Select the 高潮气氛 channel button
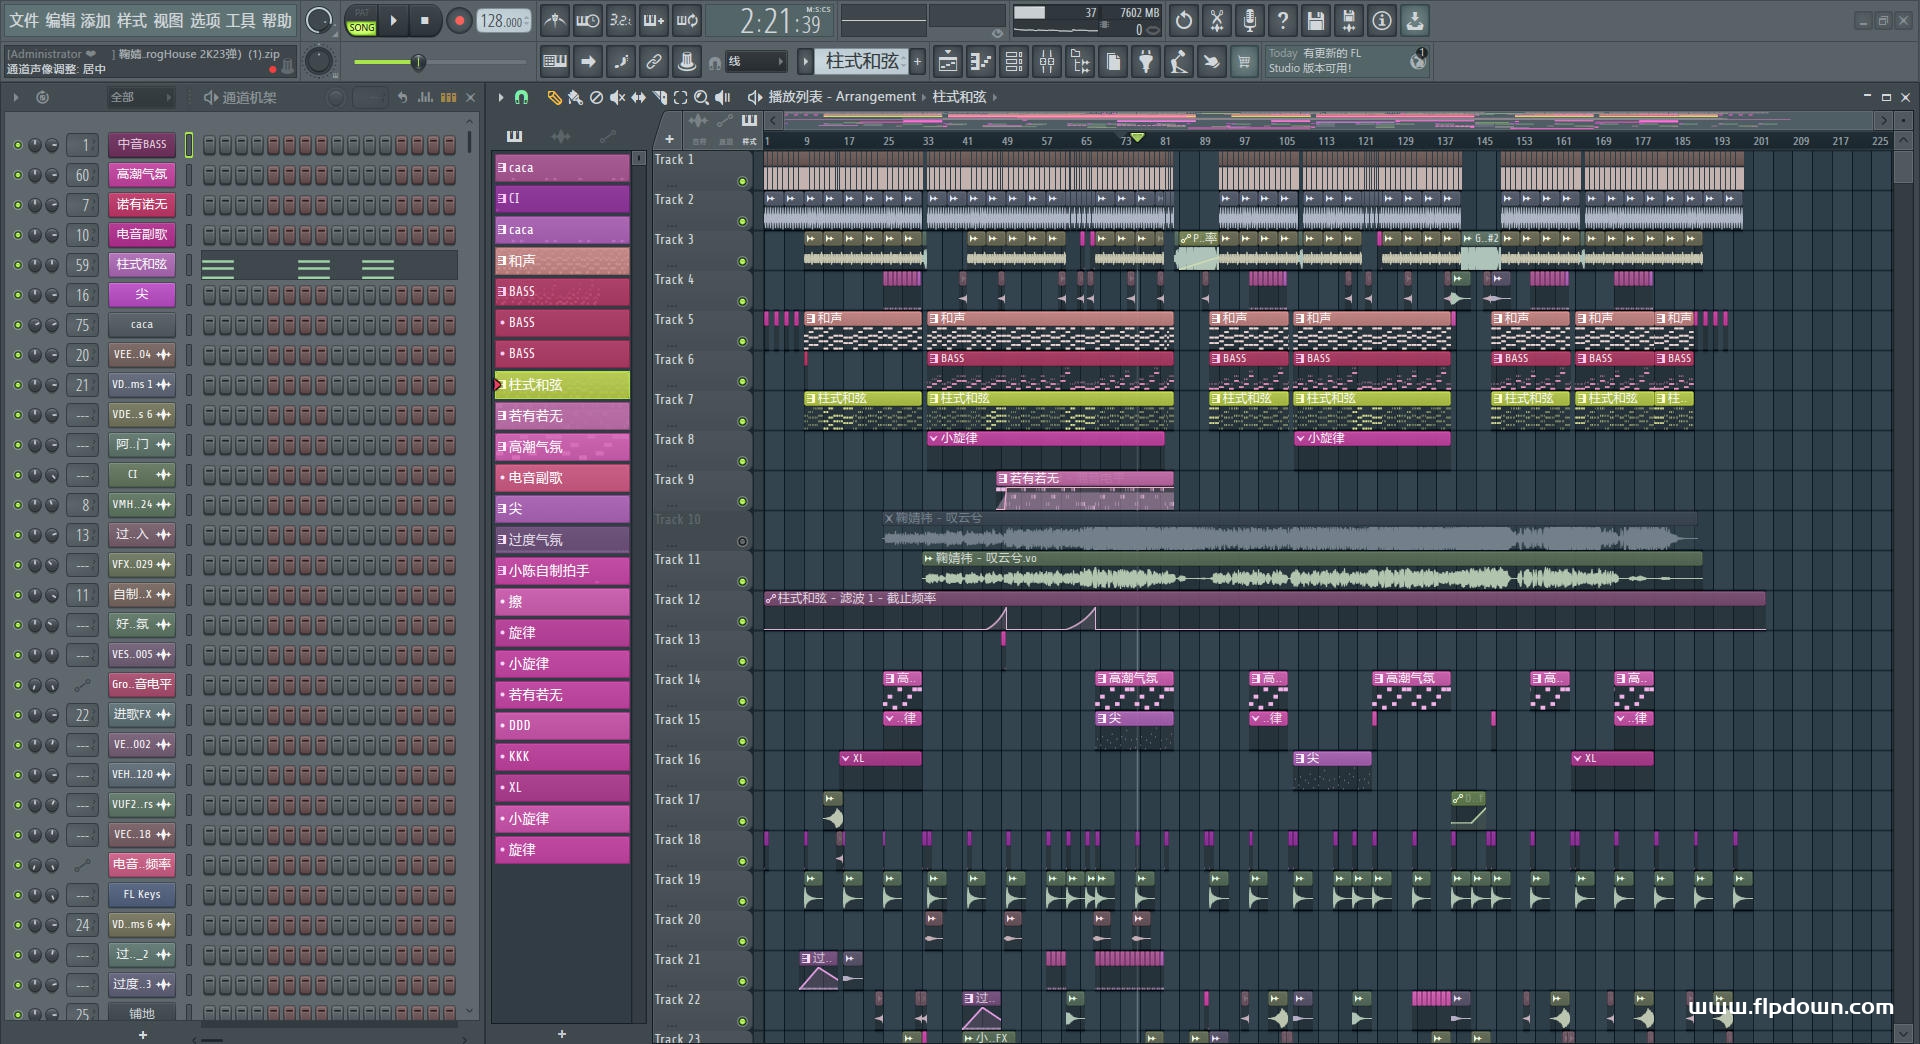The height and width of the screenshot is (1044, 1920). coord(141,175)
